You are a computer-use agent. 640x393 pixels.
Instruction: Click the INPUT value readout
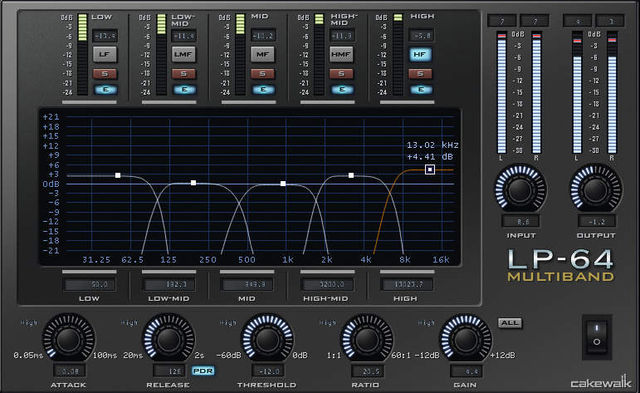coord(521,222)
